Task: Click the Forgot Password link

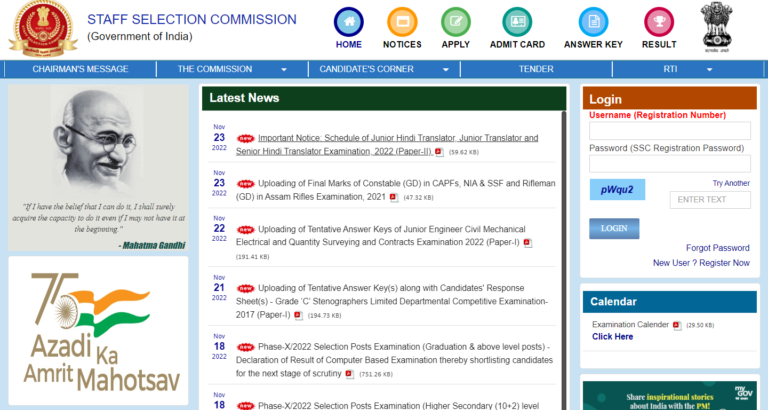Action: click(x=717, y=248)
